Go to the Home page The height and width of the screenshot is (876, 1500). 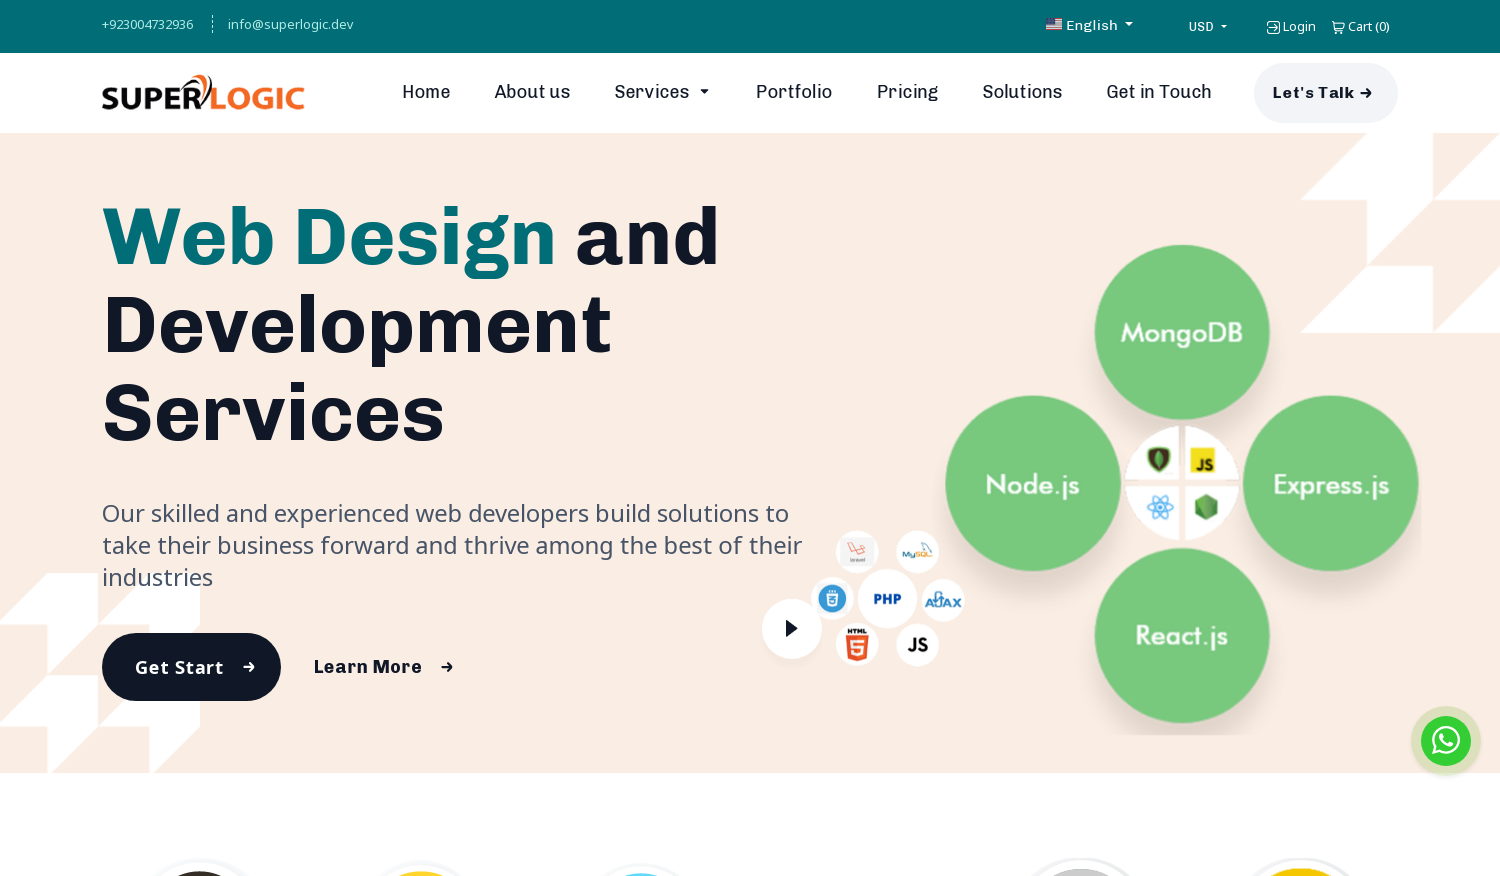click(x=426, y=92)
